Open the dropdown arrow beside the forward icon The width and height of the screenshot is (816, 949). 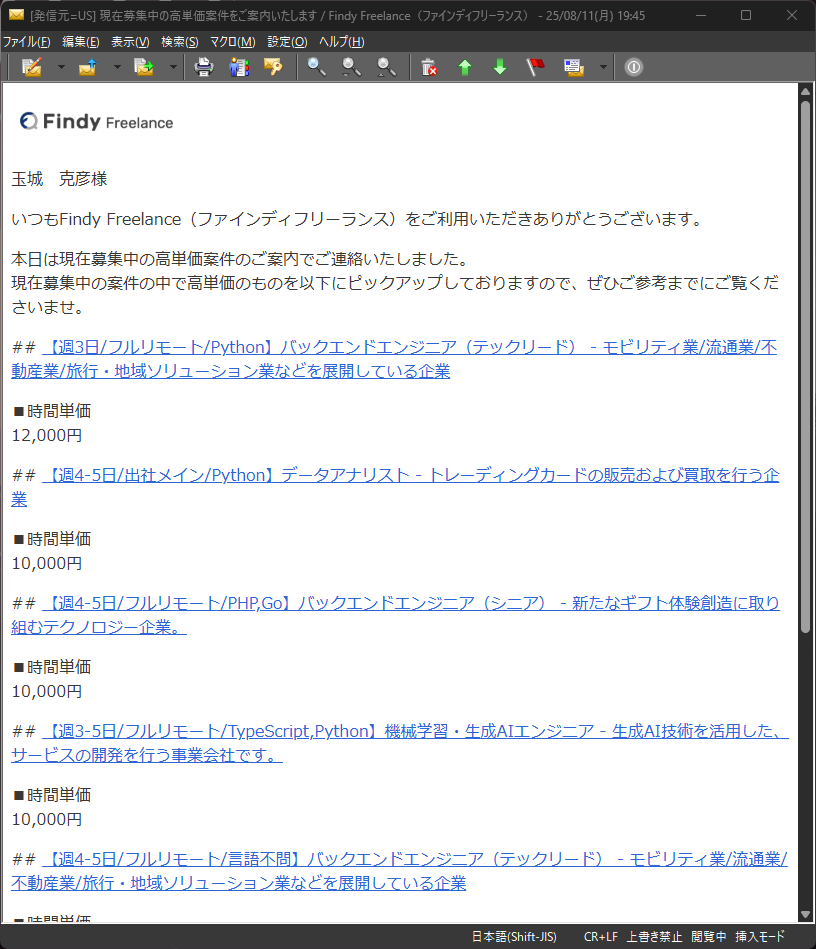click(x=173, y=67)
